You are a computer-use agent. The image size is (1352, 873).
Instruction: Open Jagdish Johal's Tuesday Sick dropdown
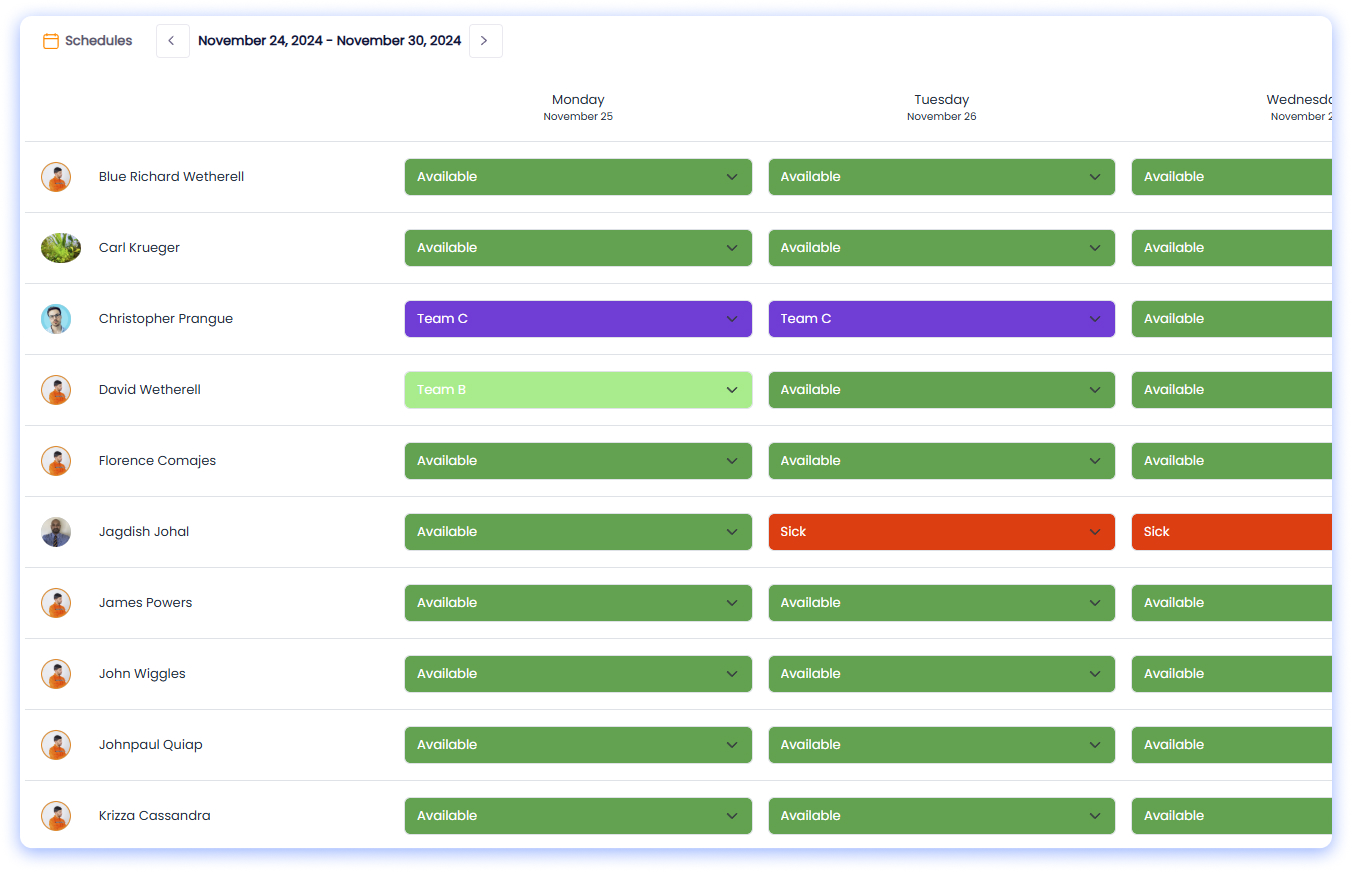coord(941,532)
